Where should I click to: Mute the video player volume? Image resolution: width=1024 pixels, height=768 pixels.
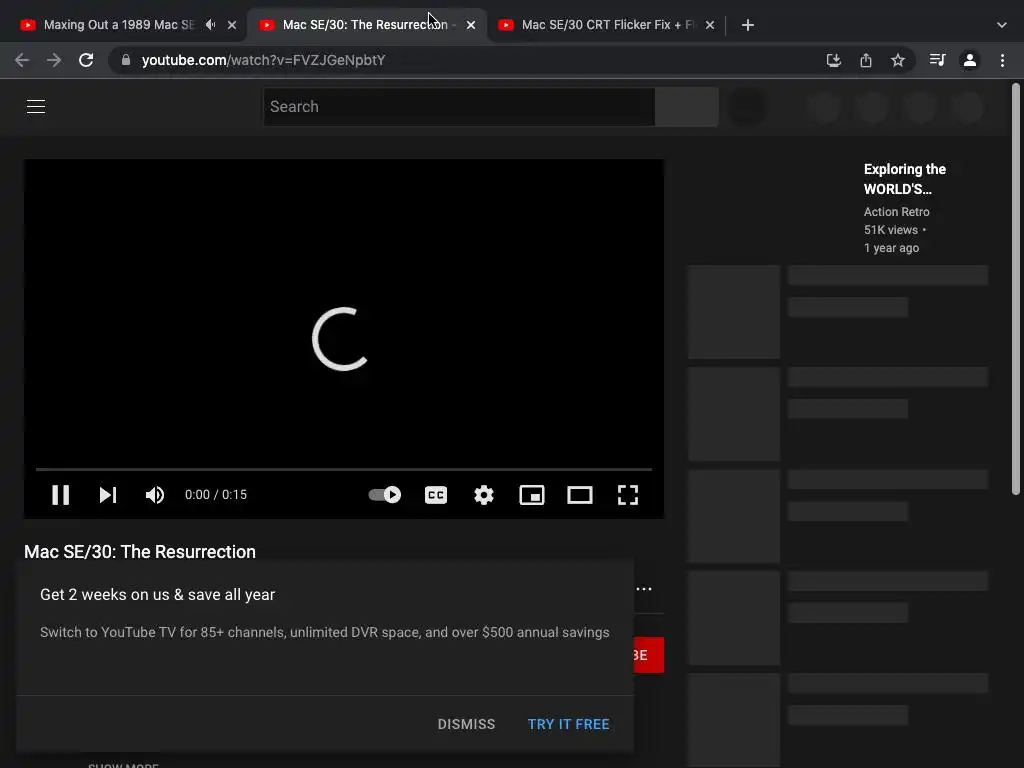tap(155, 495)
